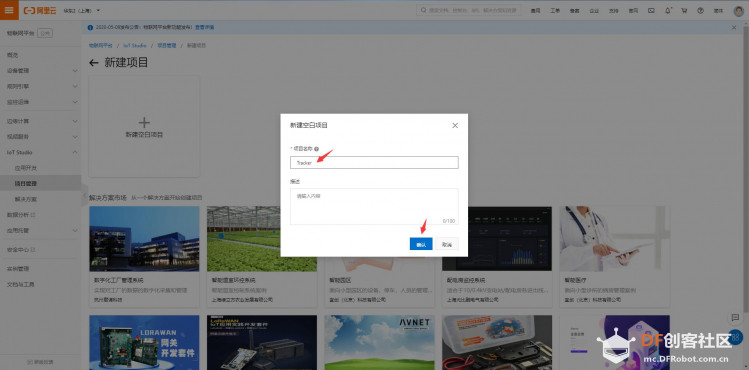Collapse the IoT Studio sidebar group
749x370 pixels.
point(41,152)
